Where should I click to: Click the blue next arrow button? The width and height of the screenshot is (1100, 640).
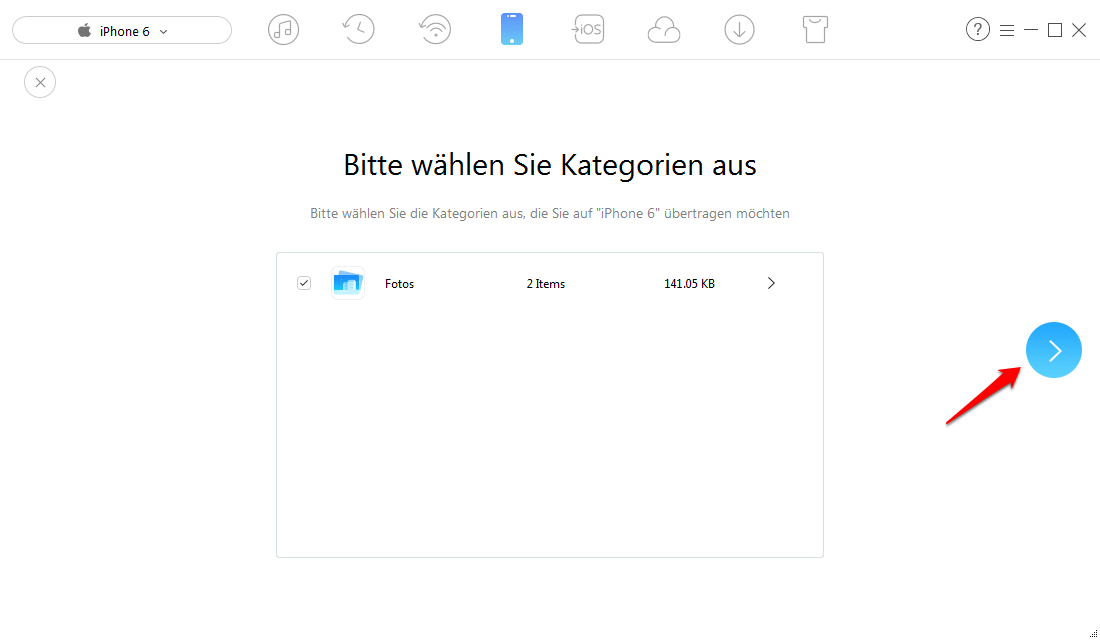[1054, 350]
